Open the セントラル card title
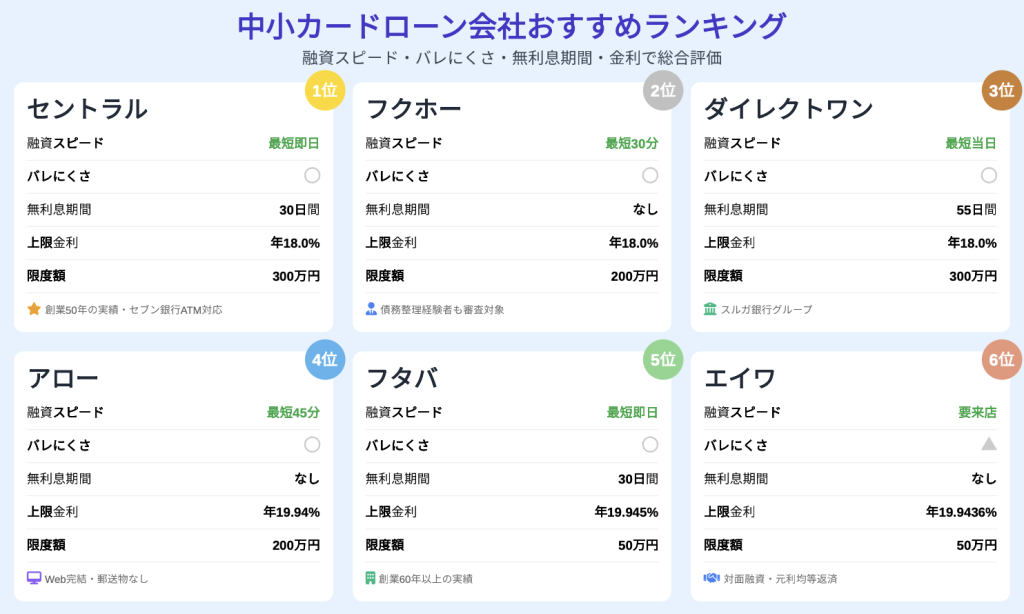Viewport: 1024px width, 614px height. point(88,108)
